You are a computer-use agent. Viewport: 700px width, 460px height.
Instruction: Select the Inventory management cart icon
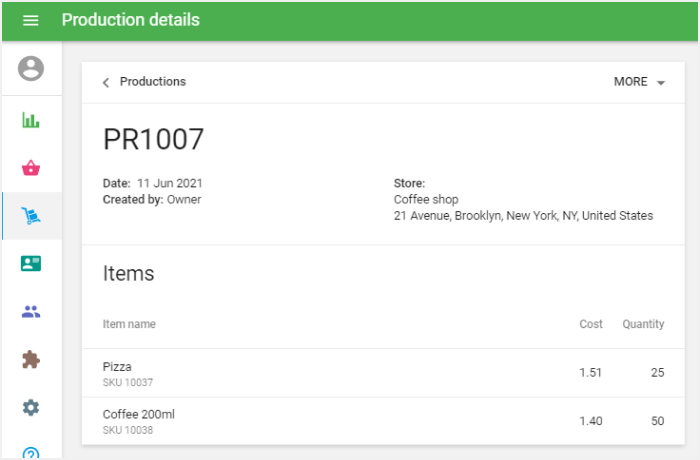pyautogui.click(x=31, y=216)
